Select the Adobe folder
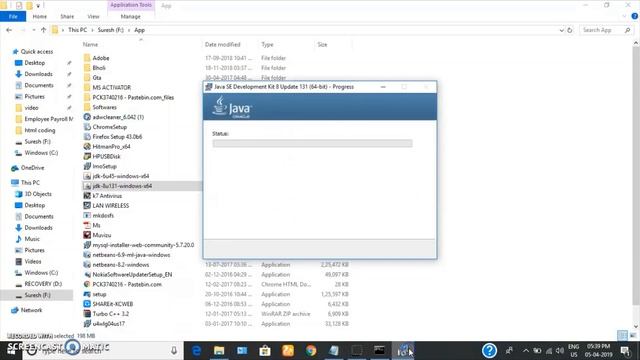 coord(101,58)
